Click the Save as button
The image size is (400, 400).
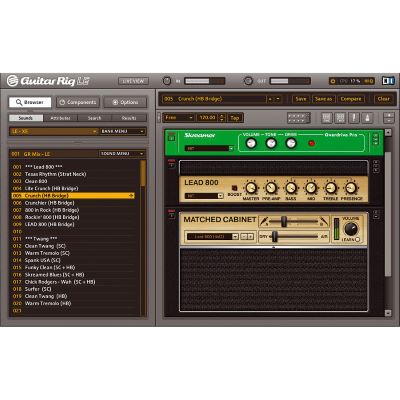point(323,99)
